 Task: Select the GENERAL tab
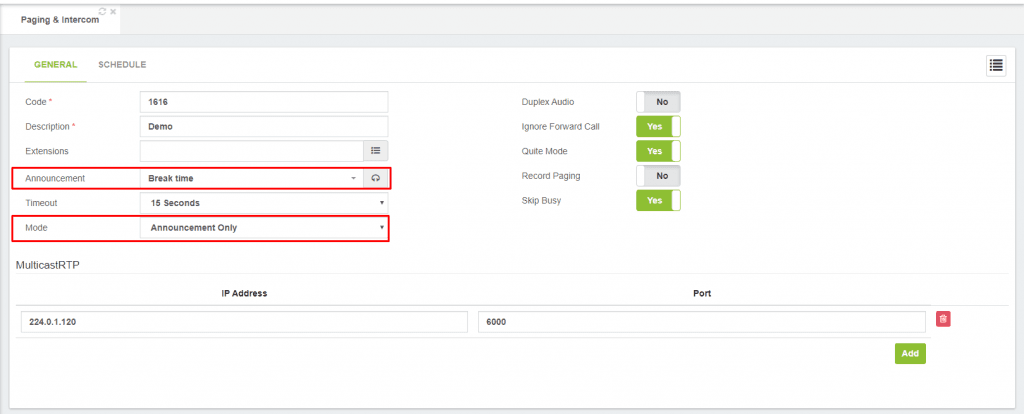tap(56, 65)
